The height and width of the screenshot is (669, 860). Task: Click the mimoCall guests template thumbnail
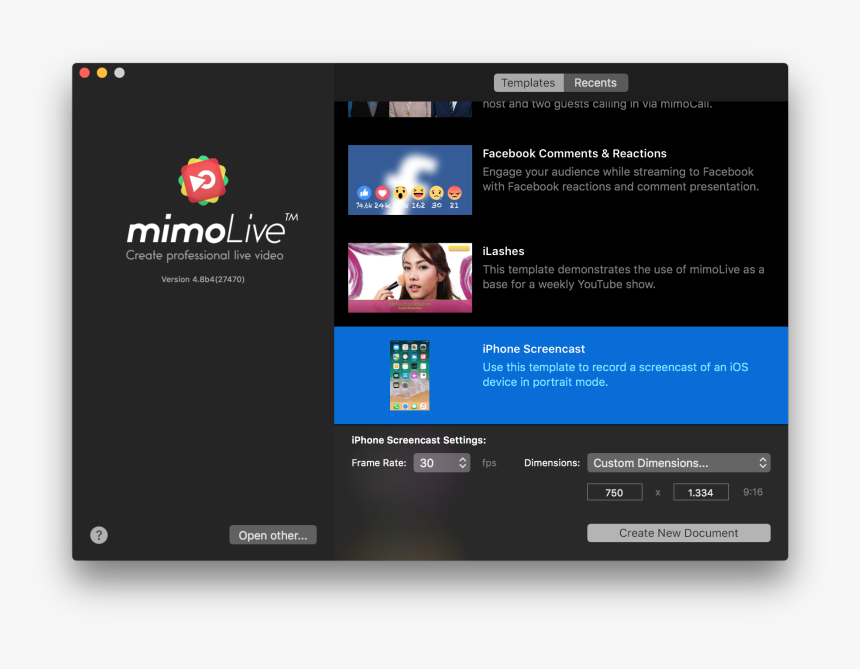(410, 105)
